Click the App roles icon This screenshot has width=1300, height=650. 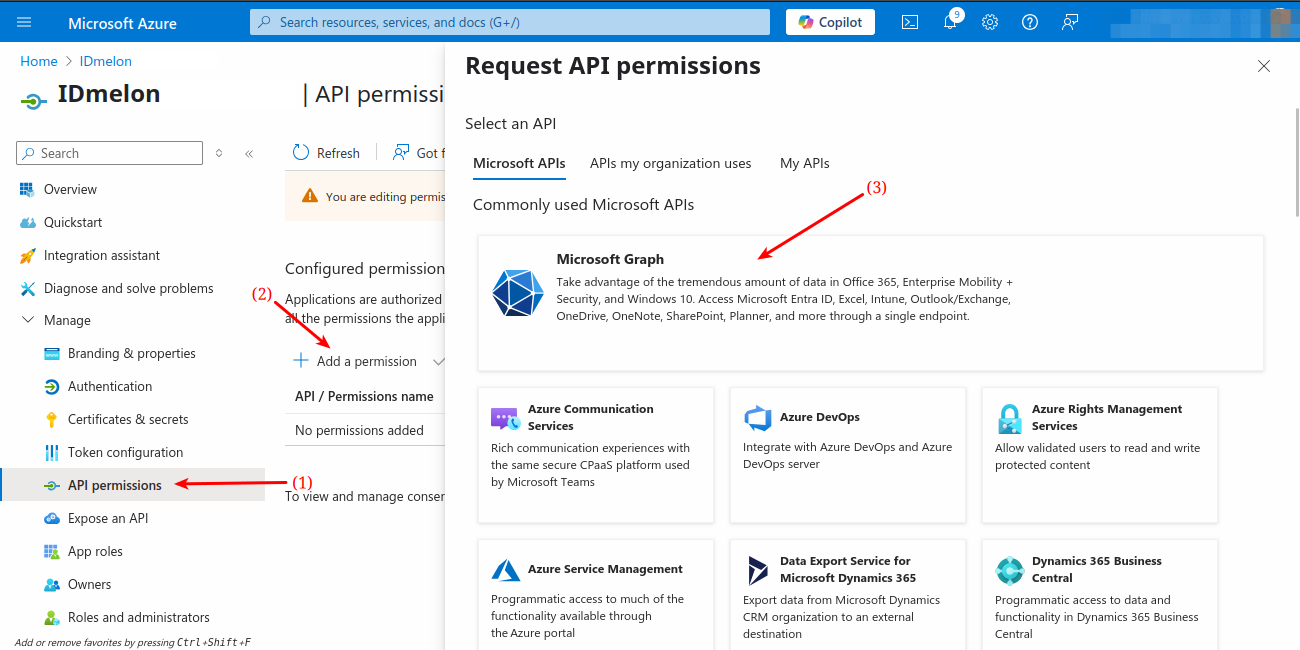coord(51,551)
